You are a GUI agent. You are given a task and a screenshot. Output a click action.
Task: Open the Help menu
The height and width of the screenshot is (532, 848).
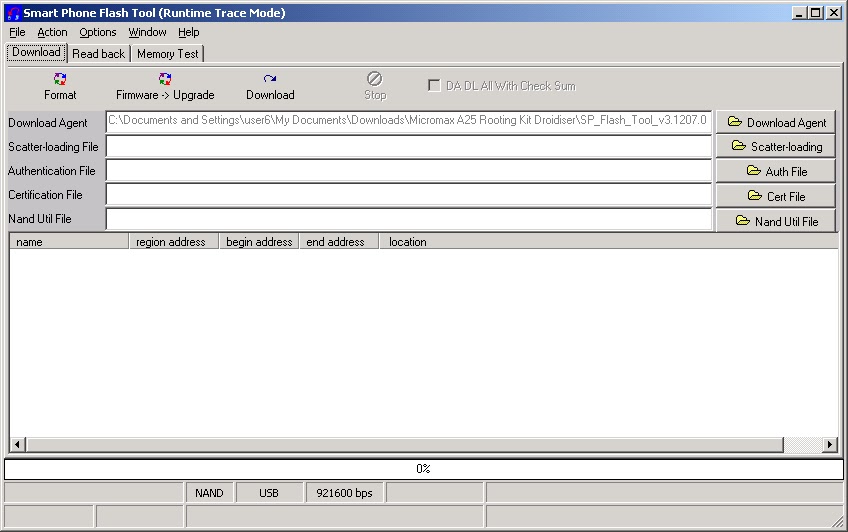pyautogui.click(x=189, y=32)
